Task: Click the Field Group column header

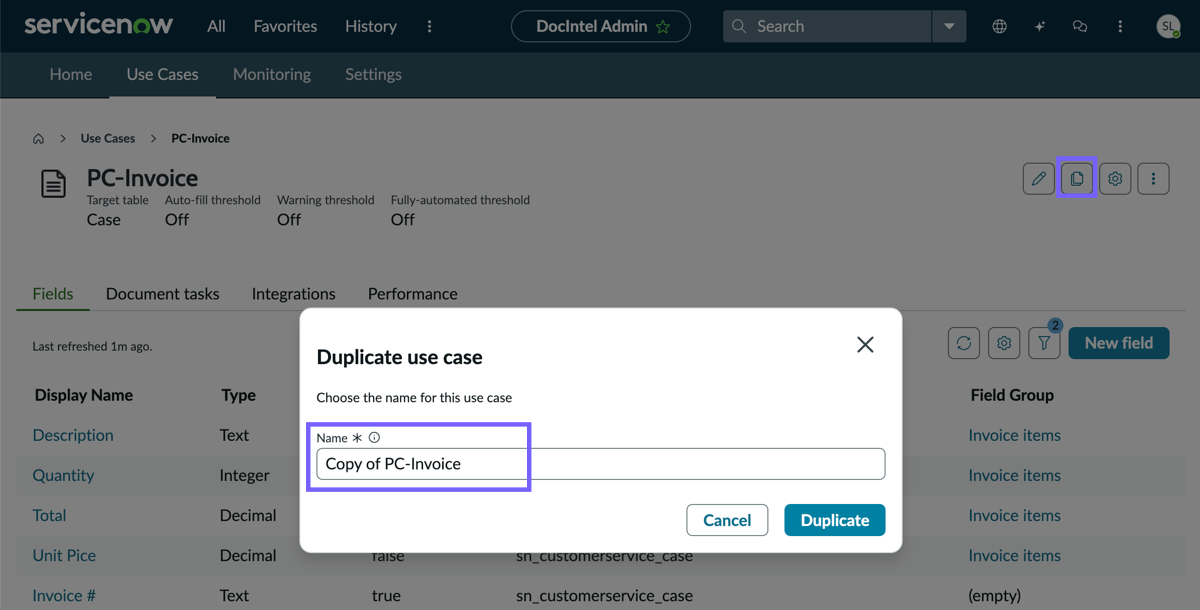Action: pos(1012,395)
